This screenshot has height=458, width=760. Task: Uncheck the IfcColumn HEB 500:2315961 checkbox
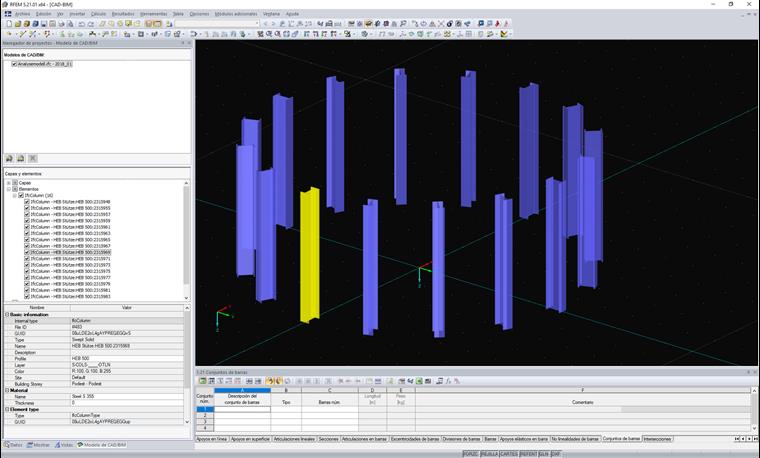27,227
